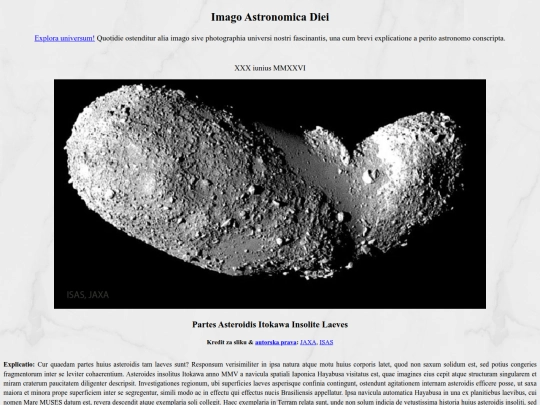Click the sentence starting 'Quotidie ostenditur alia imago'
Viewport: 540px width, 405px height.
[x=301, y=38]
